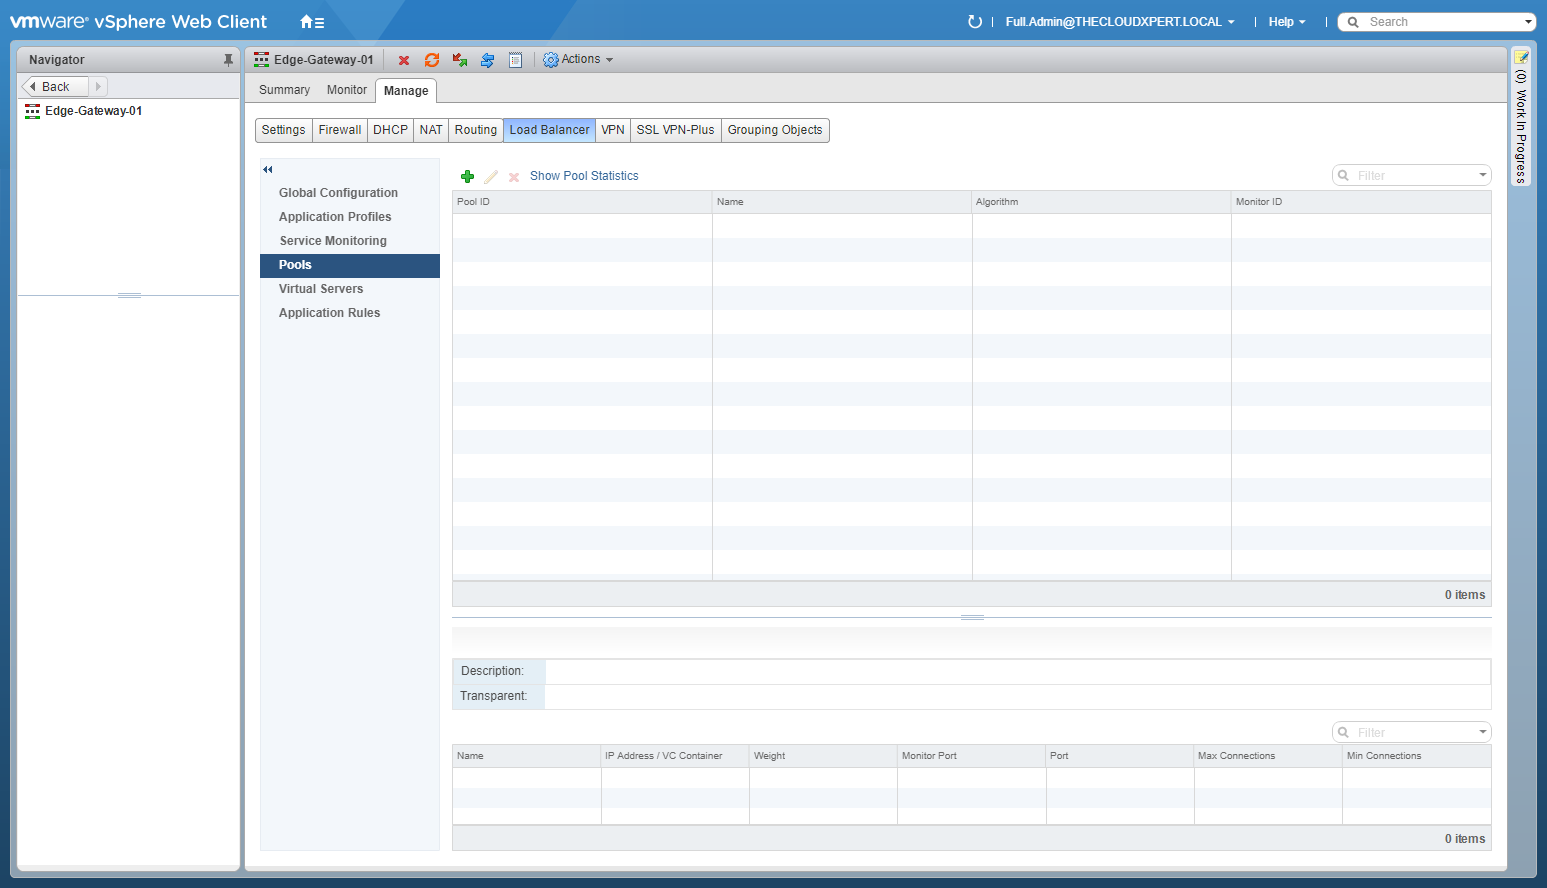The height and width of the screenshot is (888, 1547).
Task: Open the Actions dropdown menu
Action: click(578, 60)
